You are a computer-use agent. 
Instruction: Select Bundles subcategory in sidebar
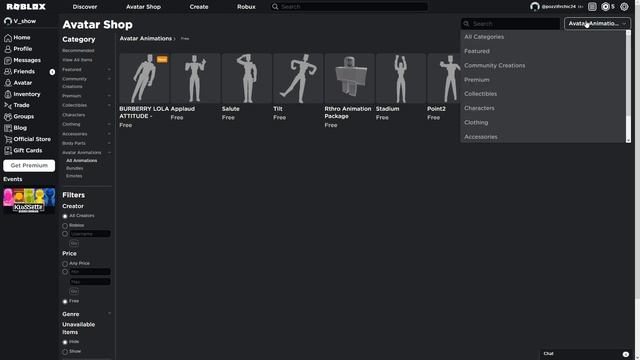pyautogui.click(x=75, y=168)
